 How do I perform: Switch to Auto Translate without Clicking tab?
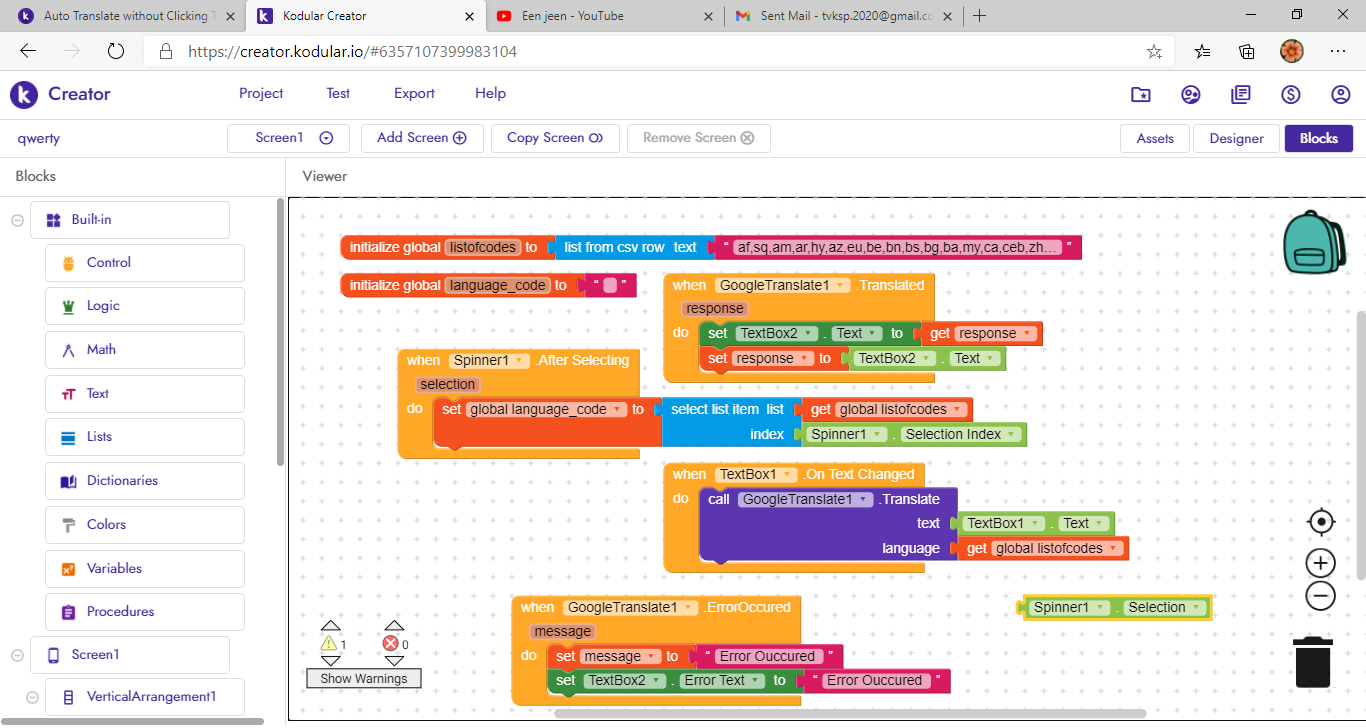pyautogui.click(x=124, y=16)
